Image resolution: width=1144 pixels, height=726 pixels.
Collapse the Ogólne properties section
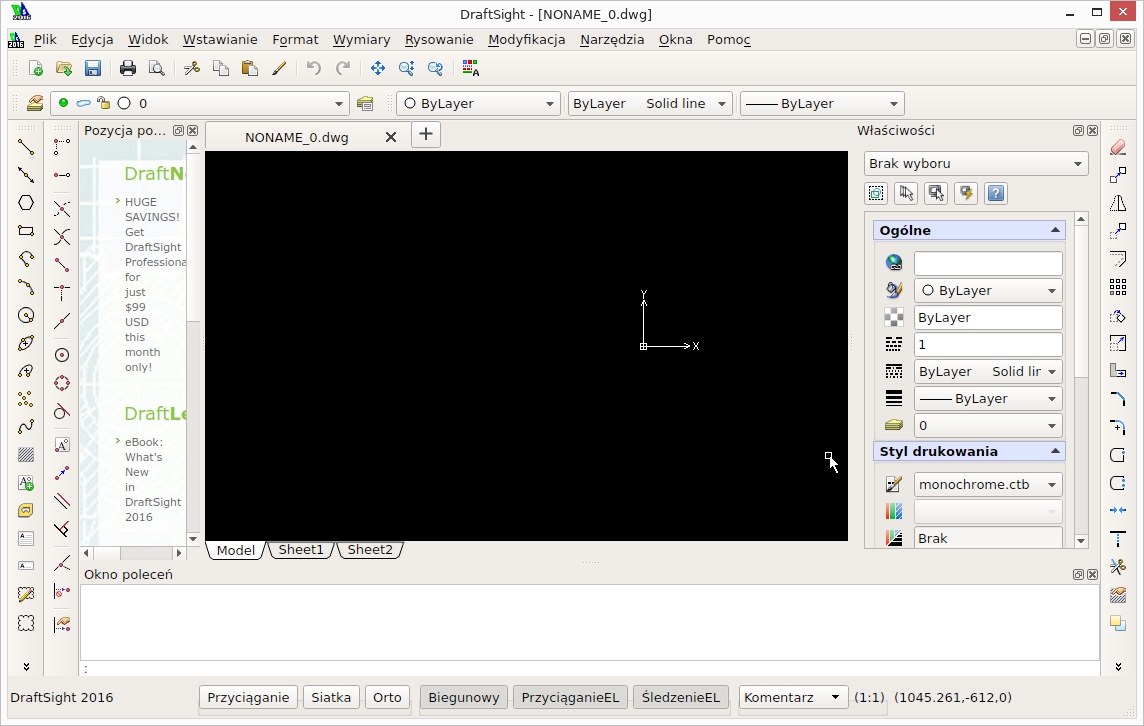1055,230
